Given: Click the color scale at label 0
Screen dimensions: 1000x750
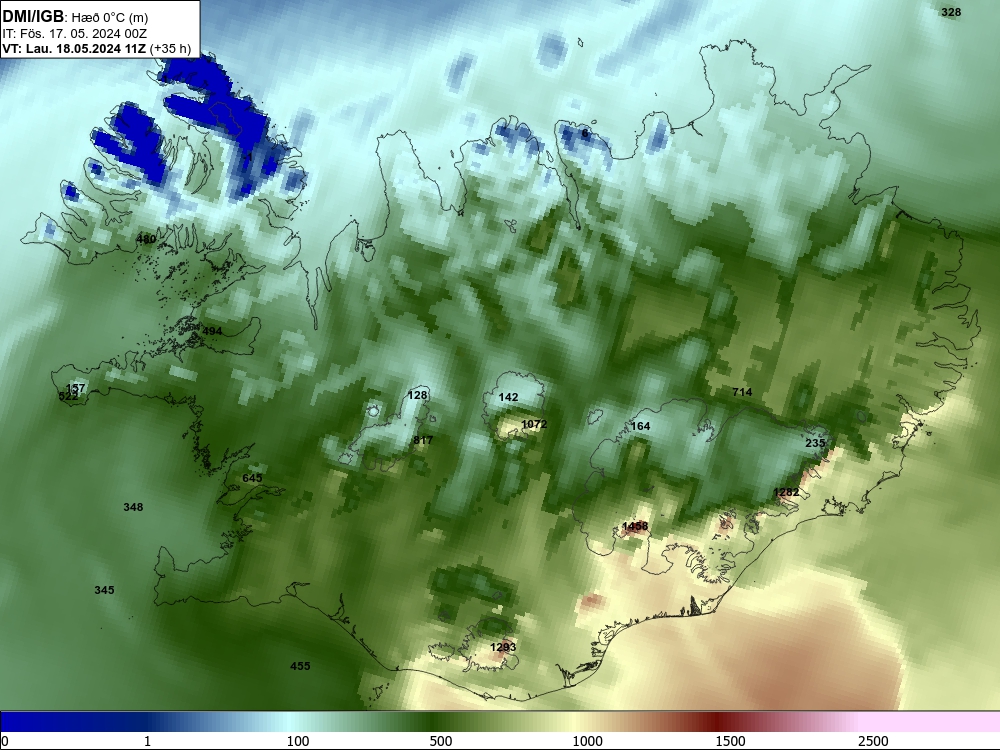Looking at the screenshot, I should pos(4,741).
